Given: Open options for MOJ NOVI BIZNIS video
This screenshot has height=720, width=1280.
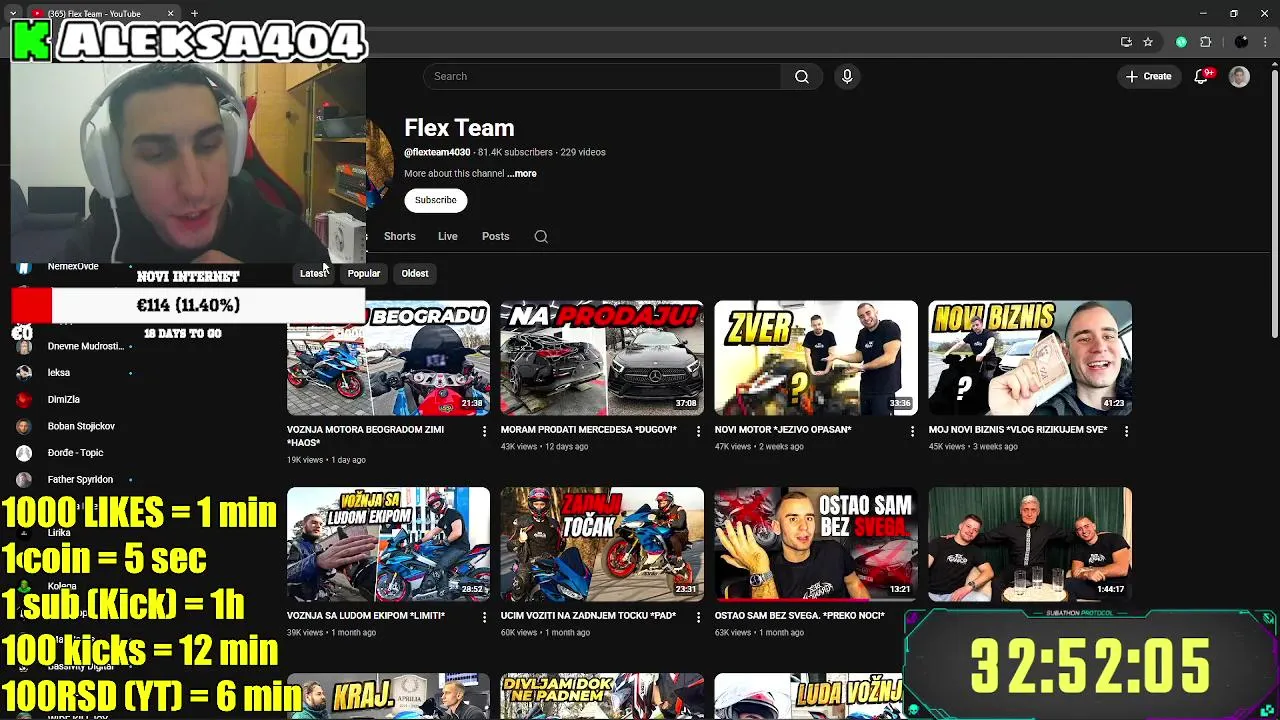Looking at the screenshot, I should pos(1126,431).
